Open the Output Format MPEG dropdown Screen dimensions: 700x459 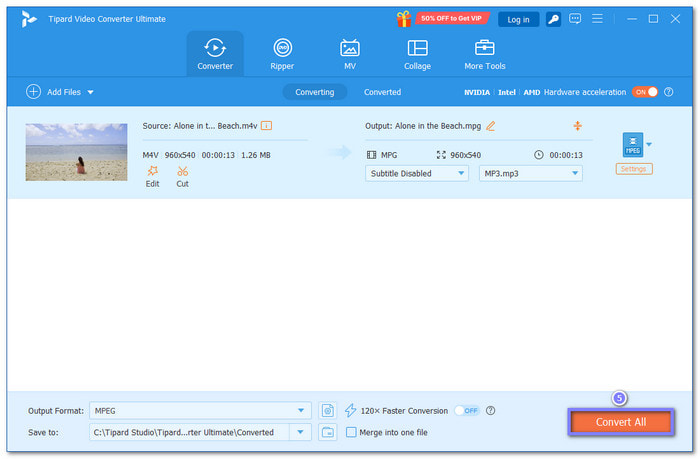200,410
